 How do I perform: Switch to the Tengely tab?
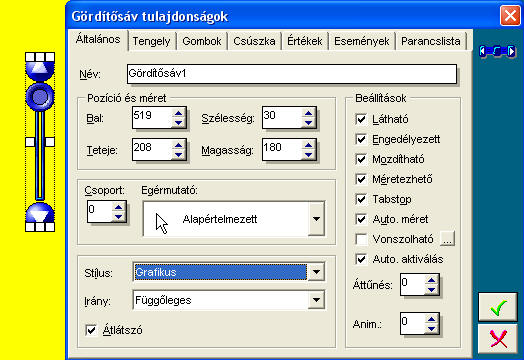[x=151, y=41]
